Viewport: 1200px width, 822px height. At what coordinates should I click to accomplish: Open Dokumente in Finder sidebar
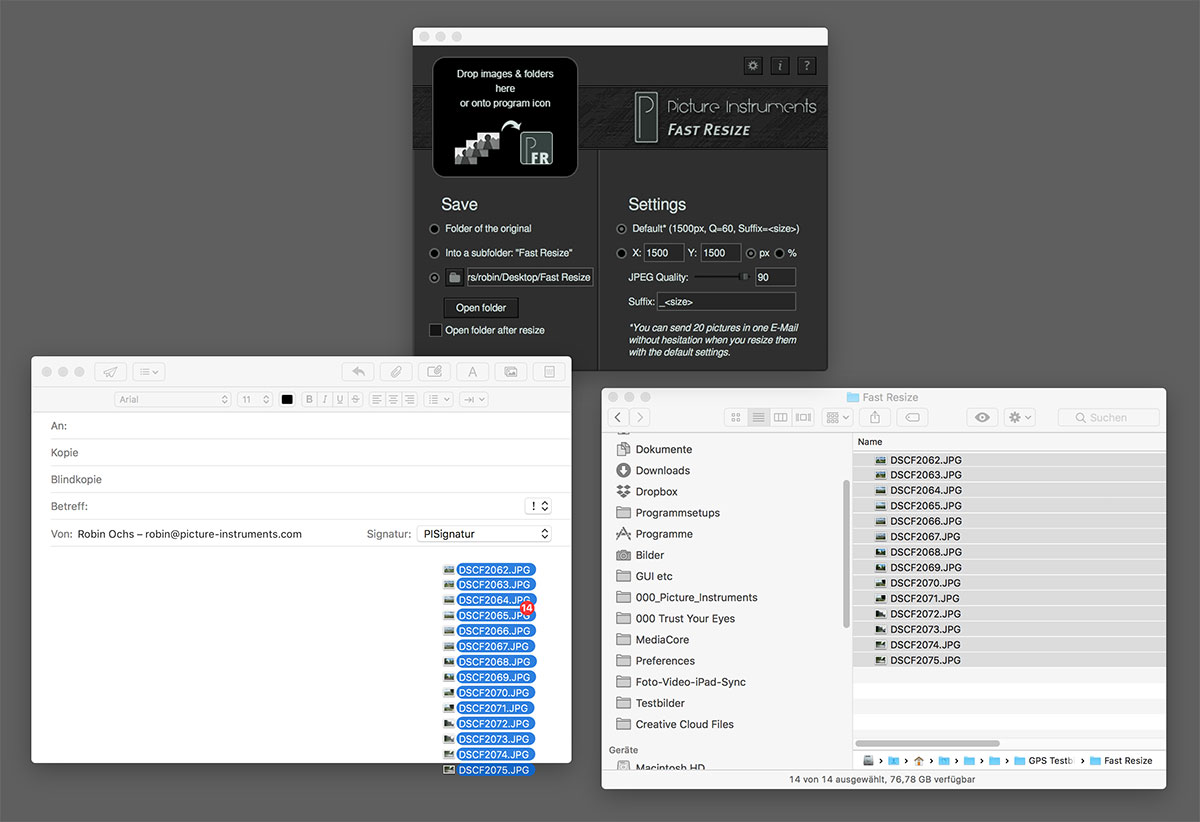tap(663, 449)
